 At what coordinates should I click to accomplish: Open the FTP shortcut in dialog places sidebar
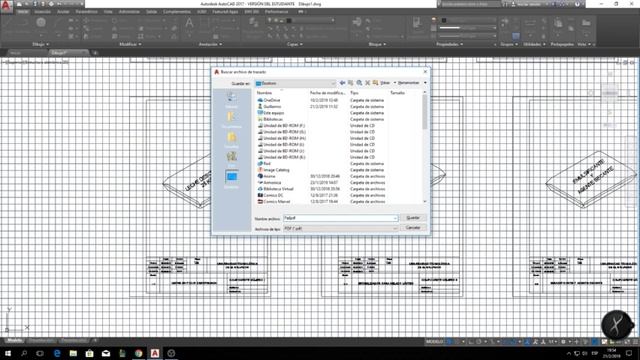[x=231, y=158]
